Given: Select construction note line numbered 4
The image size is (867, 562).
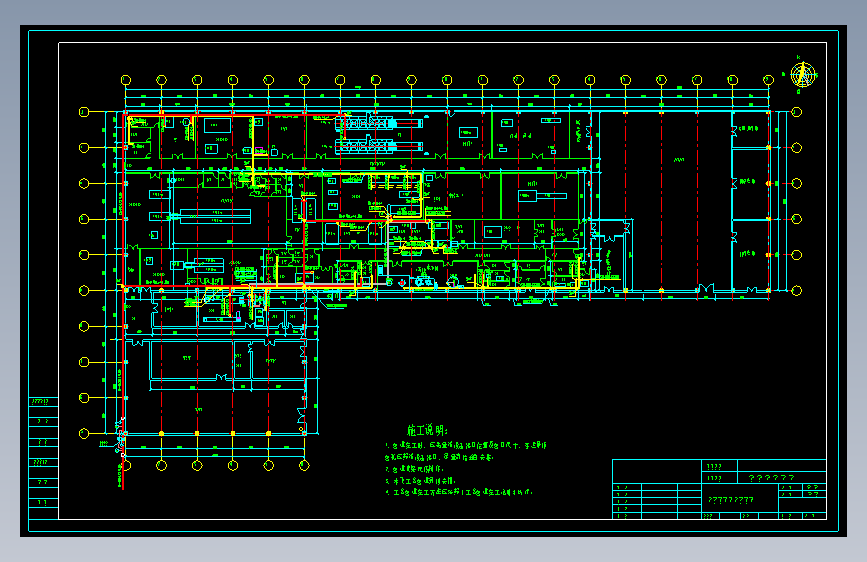Looking at the screenshot, I should click(459, 492).
